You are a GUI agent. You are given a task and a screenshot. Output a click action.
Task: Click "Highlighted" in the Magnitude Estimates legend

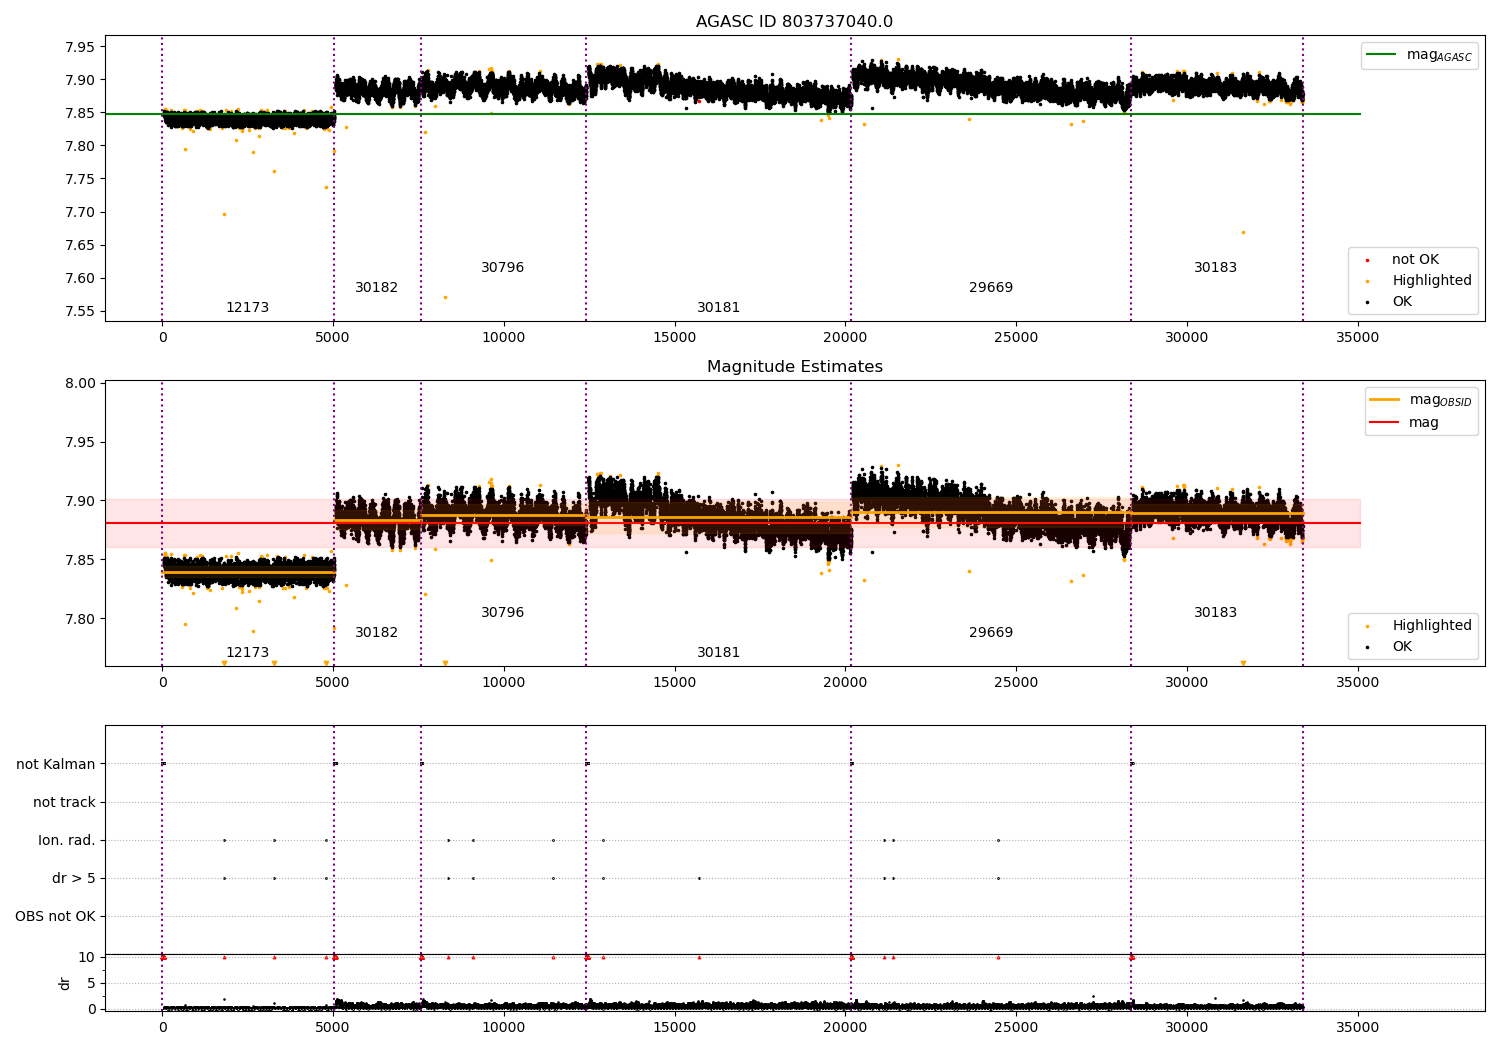pos(1432,626)
